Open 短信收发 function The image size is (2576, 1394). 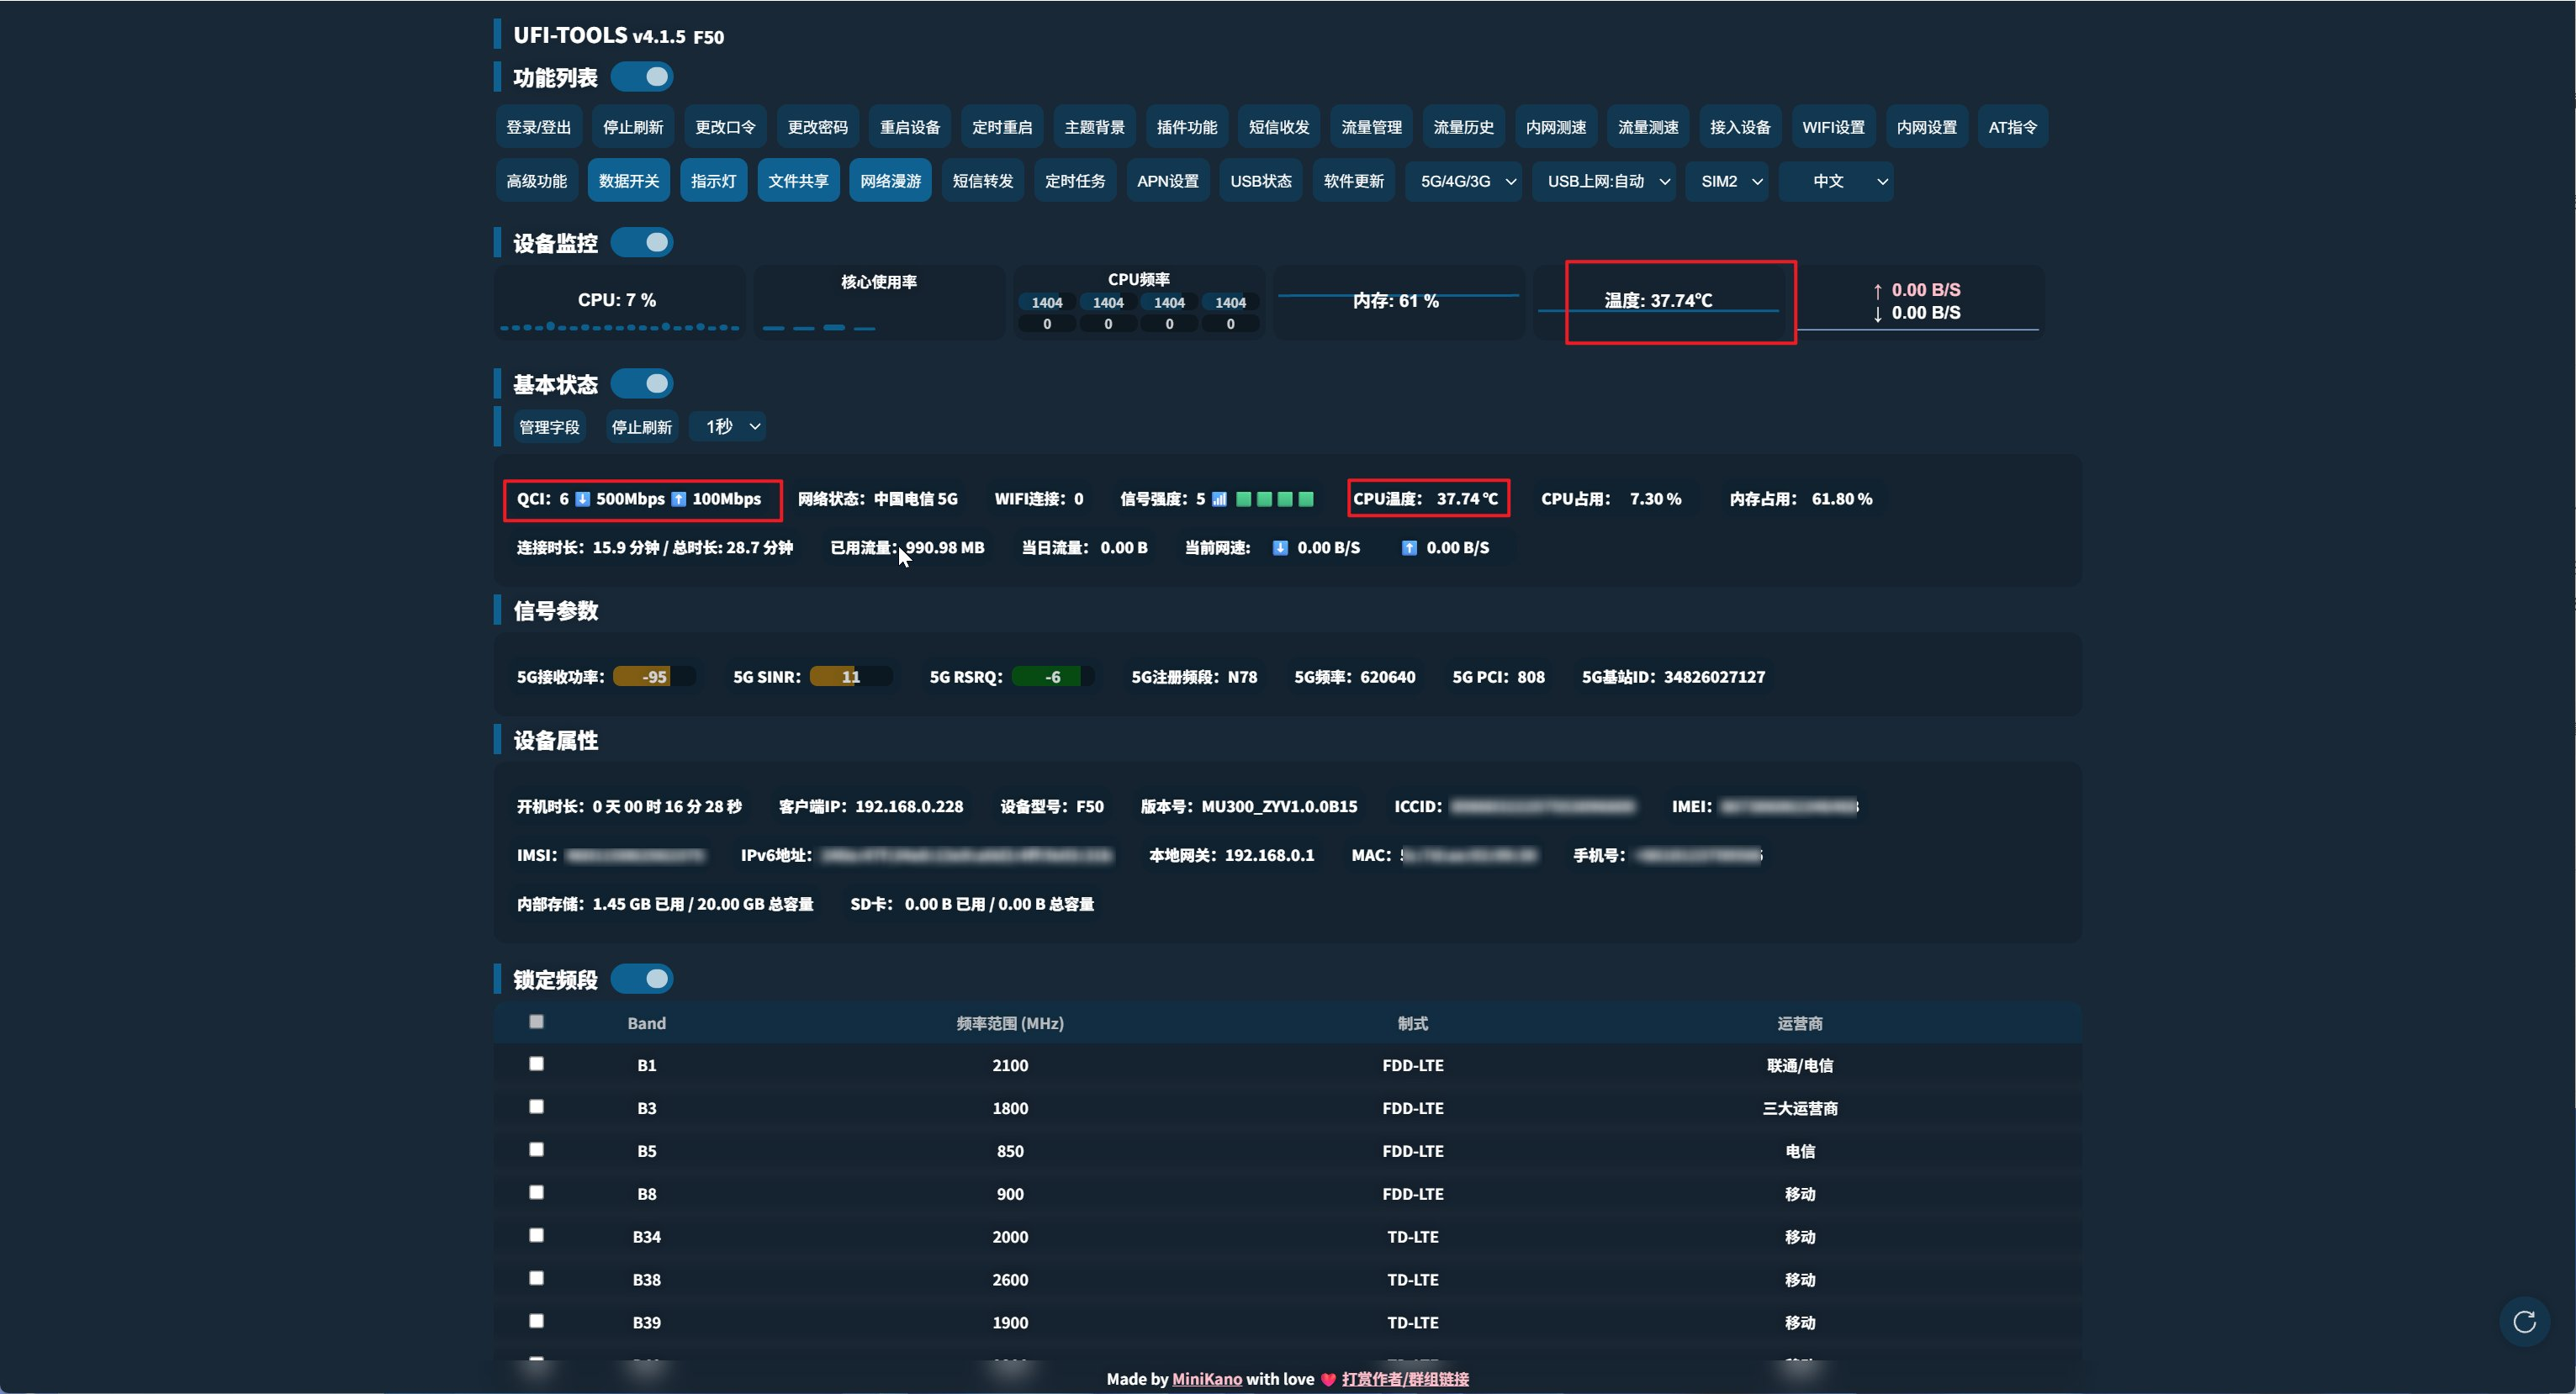(1279, 127)
